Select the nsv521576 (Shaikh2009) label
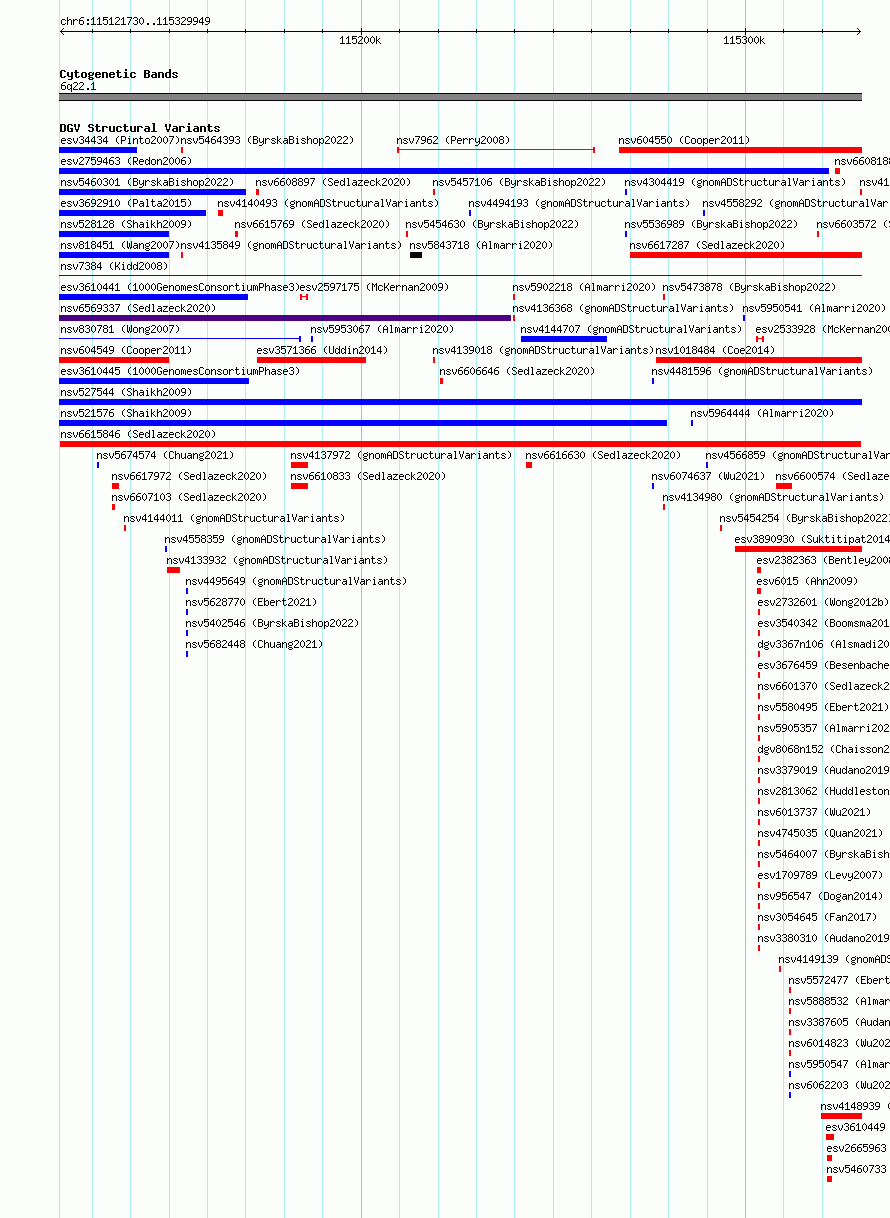 tap(125, 414)
